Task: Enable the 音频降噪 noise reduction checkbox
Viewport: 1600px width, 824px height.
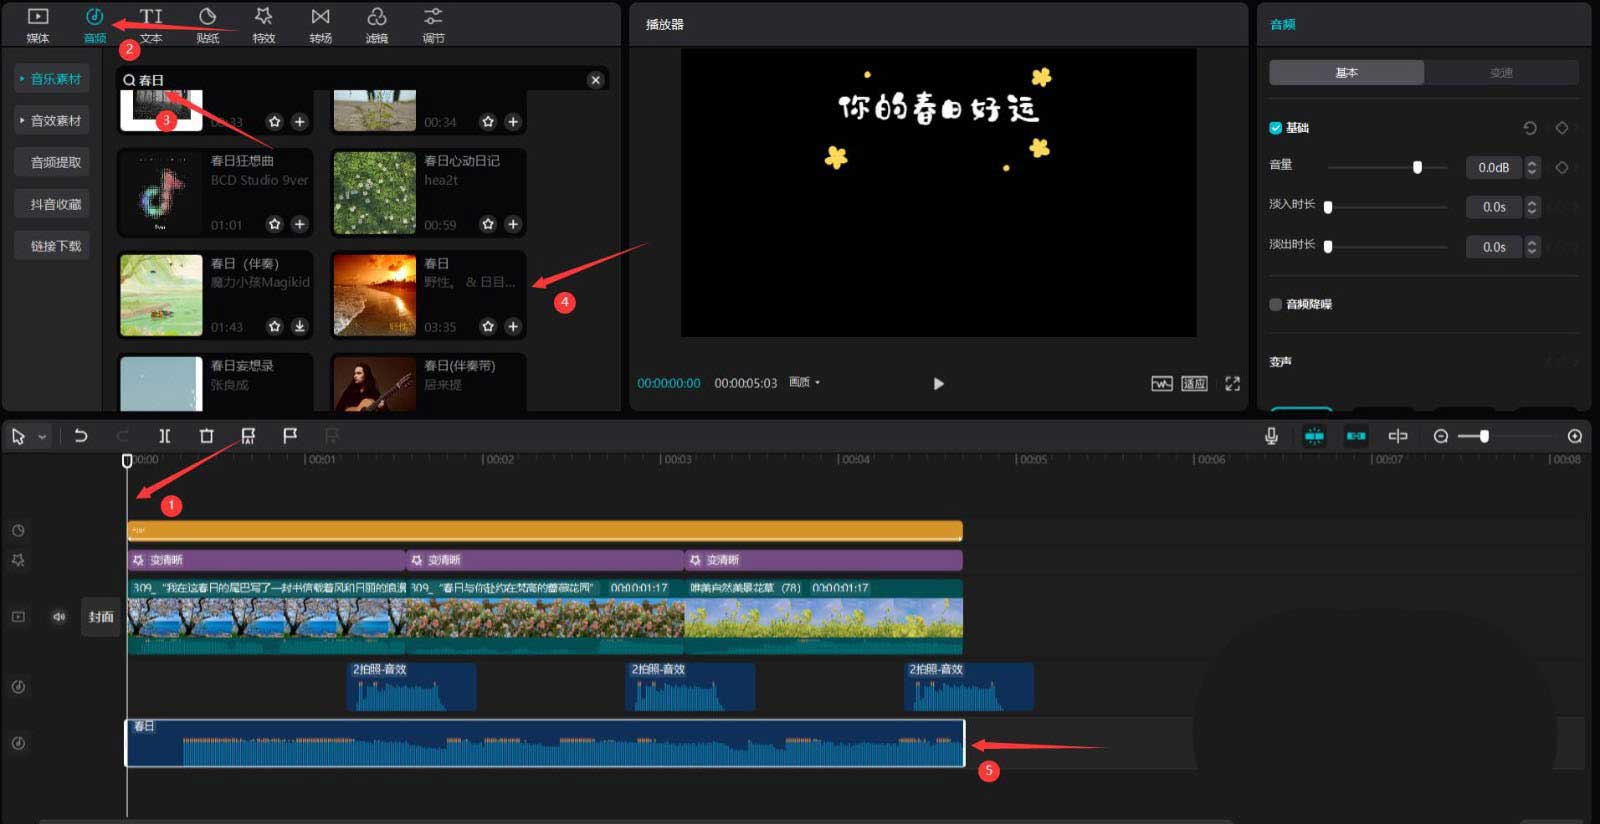Action: (1276, 304)
